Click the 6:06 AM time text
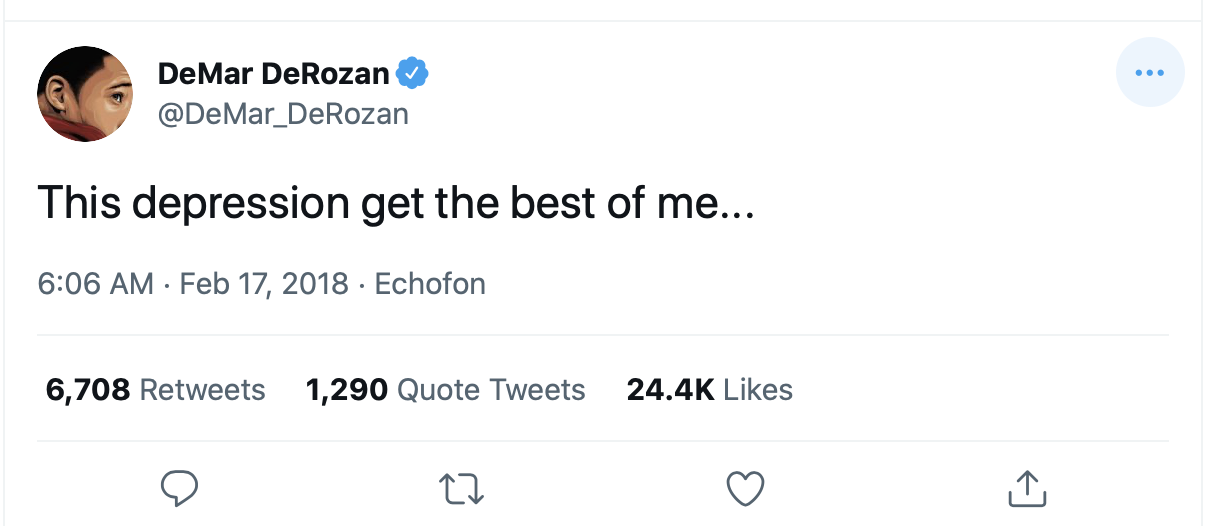 click(96, 284)
